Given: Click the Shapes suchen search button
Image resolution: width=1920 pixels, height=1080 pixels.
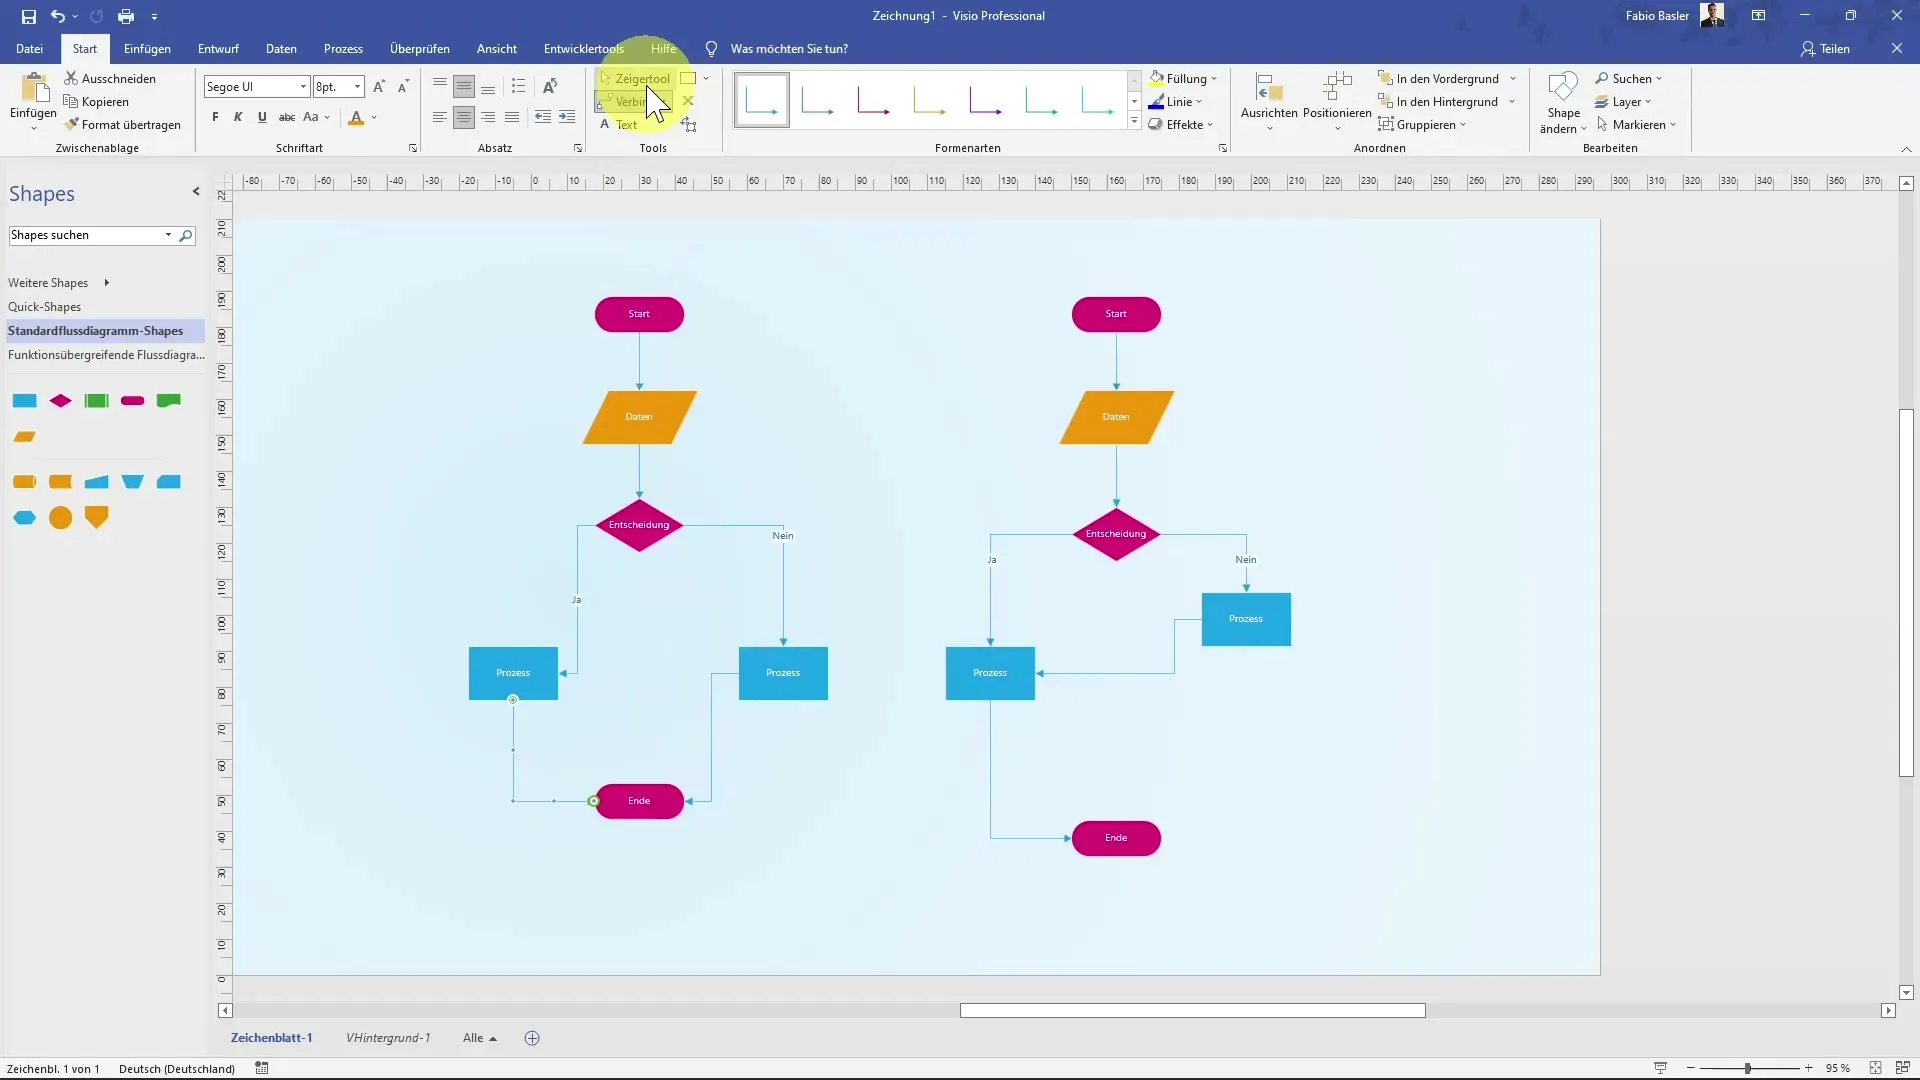Looking at the screenshot, I should click(186, 235).
